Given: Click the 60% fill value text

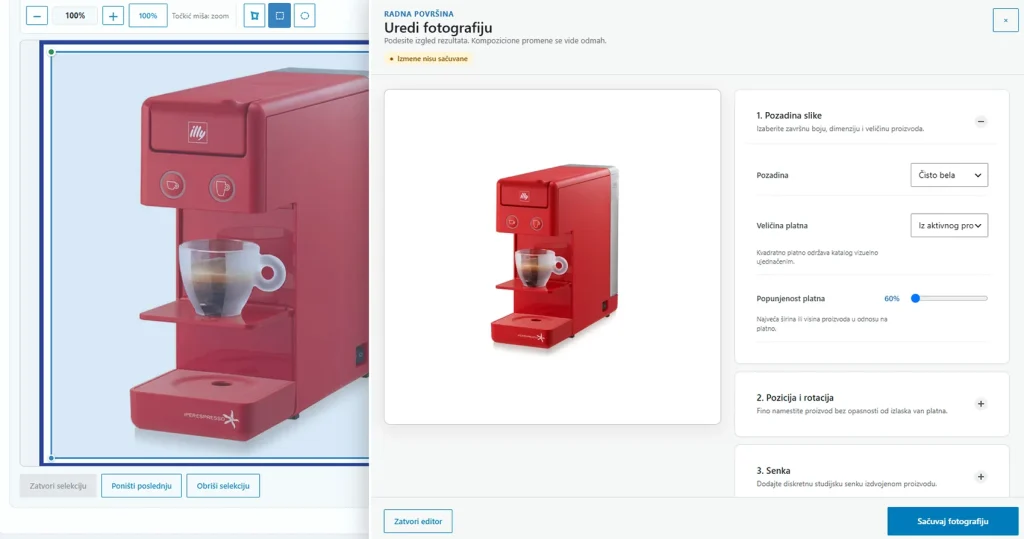Looking at the screenshot, I should pyautogui.click(x=891, y=299).
